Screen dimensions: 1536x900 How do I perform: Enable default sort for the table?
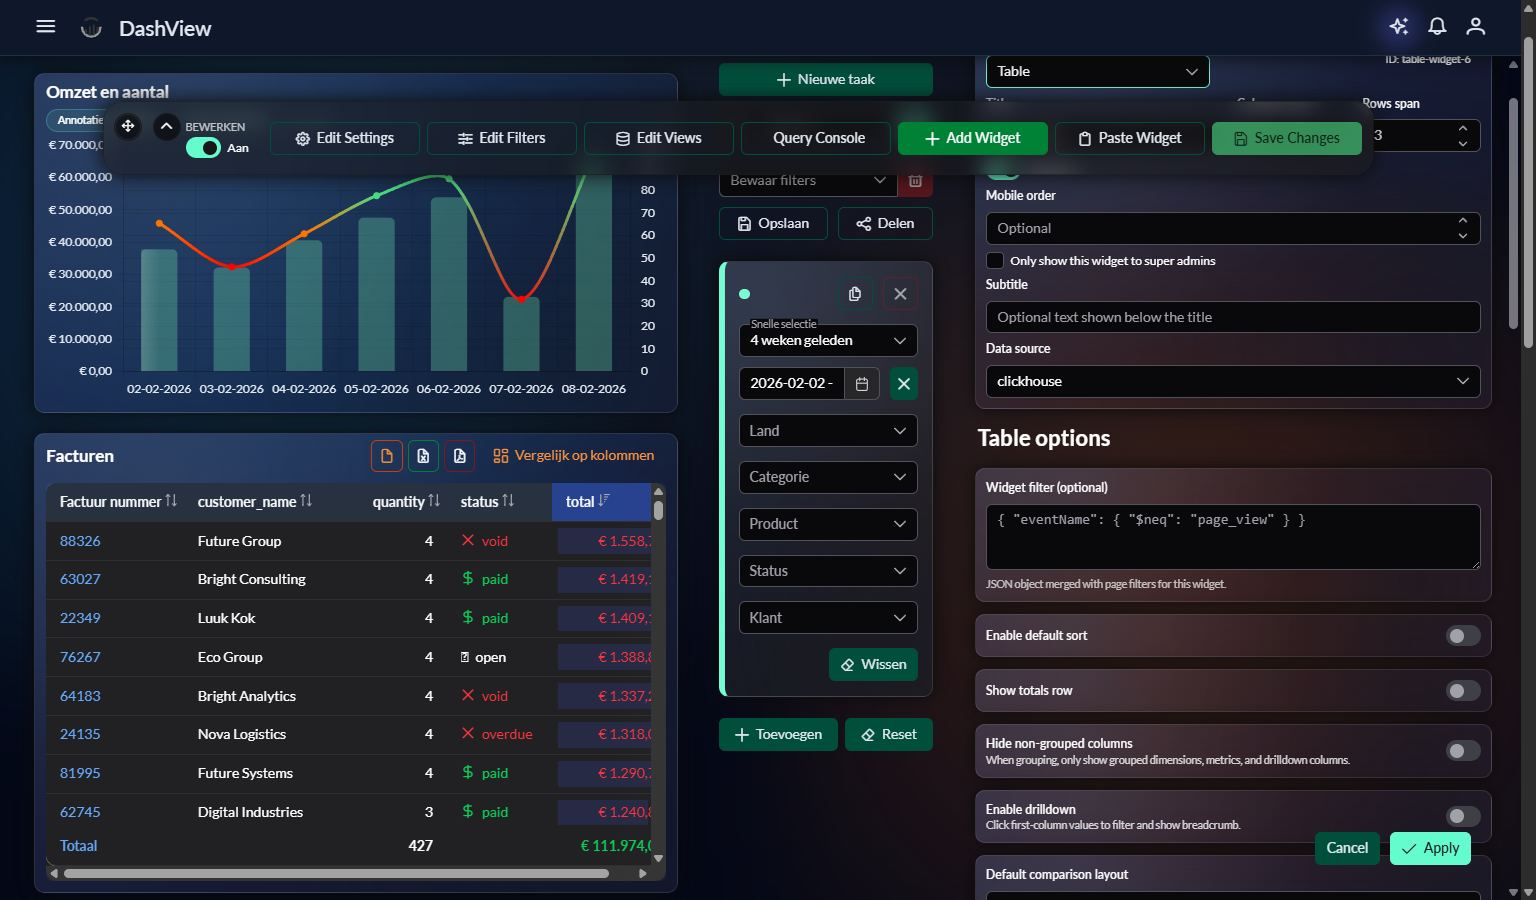coord(1462,635)
